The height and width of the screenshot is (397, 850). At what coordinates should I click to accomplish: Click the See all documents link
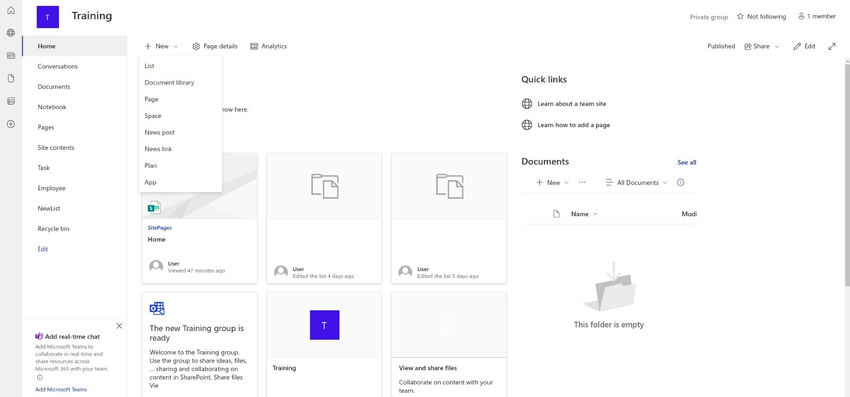point(686,162)
